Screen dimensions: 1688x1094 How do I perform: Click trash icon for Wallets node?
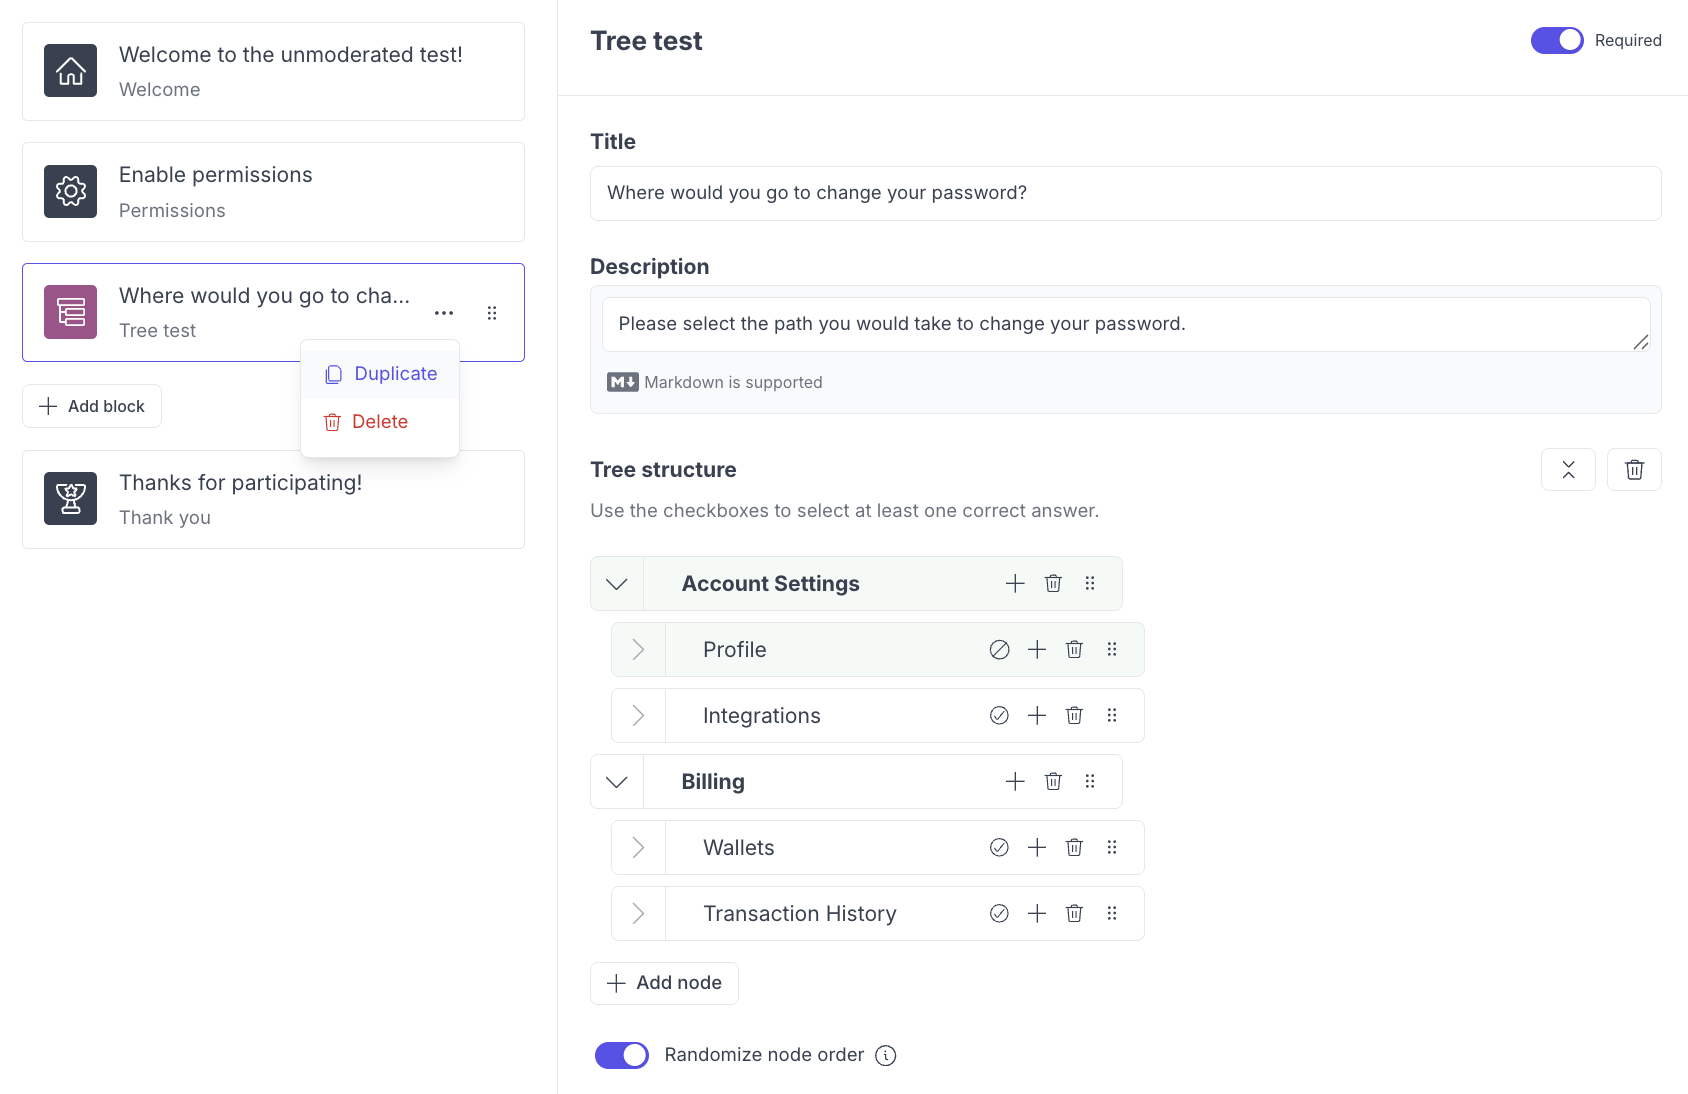[1074, 848]
